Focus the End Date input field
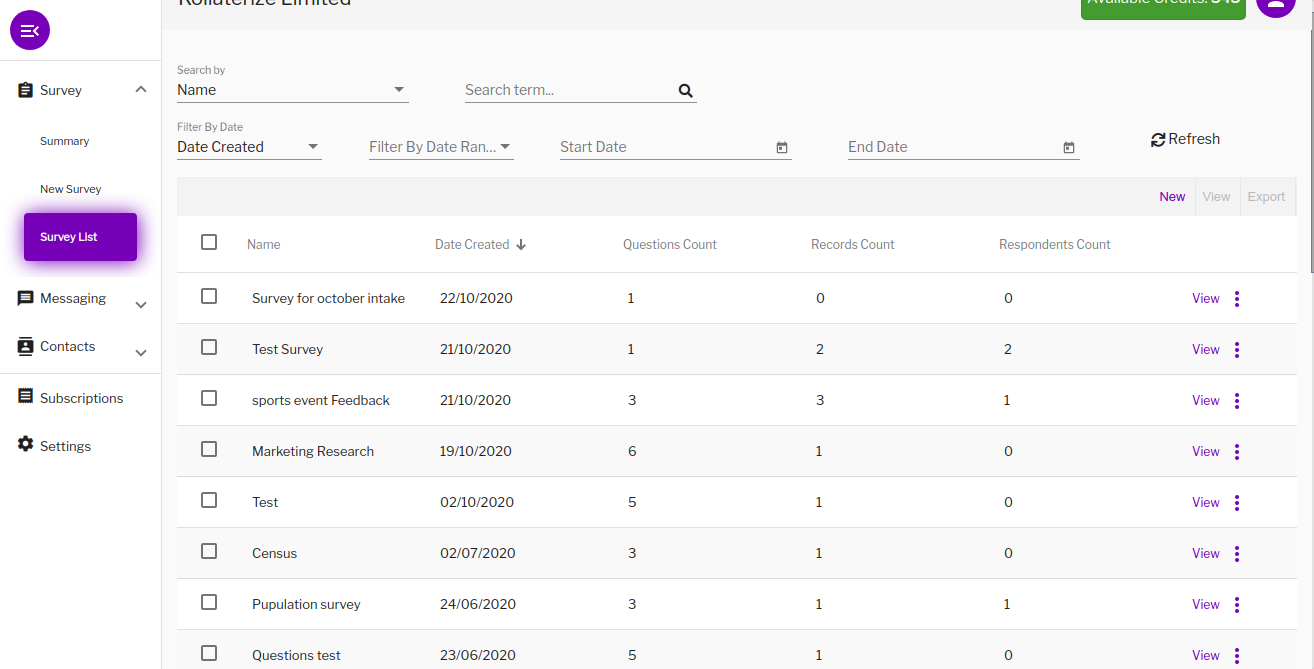 click(954, 147)
